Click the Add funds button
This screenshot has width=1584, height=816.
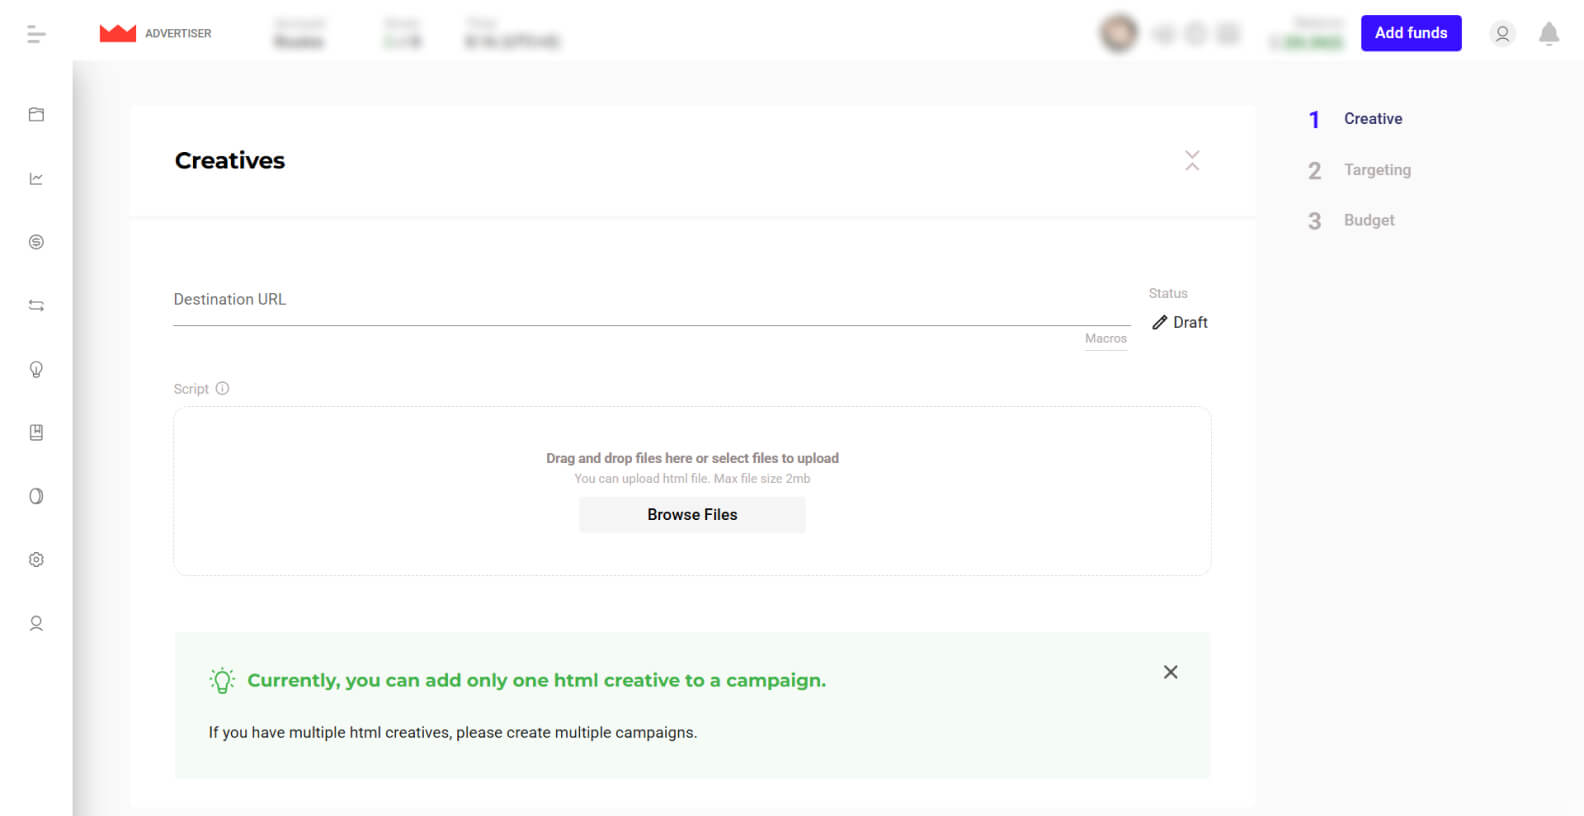tap(1410, 33)
